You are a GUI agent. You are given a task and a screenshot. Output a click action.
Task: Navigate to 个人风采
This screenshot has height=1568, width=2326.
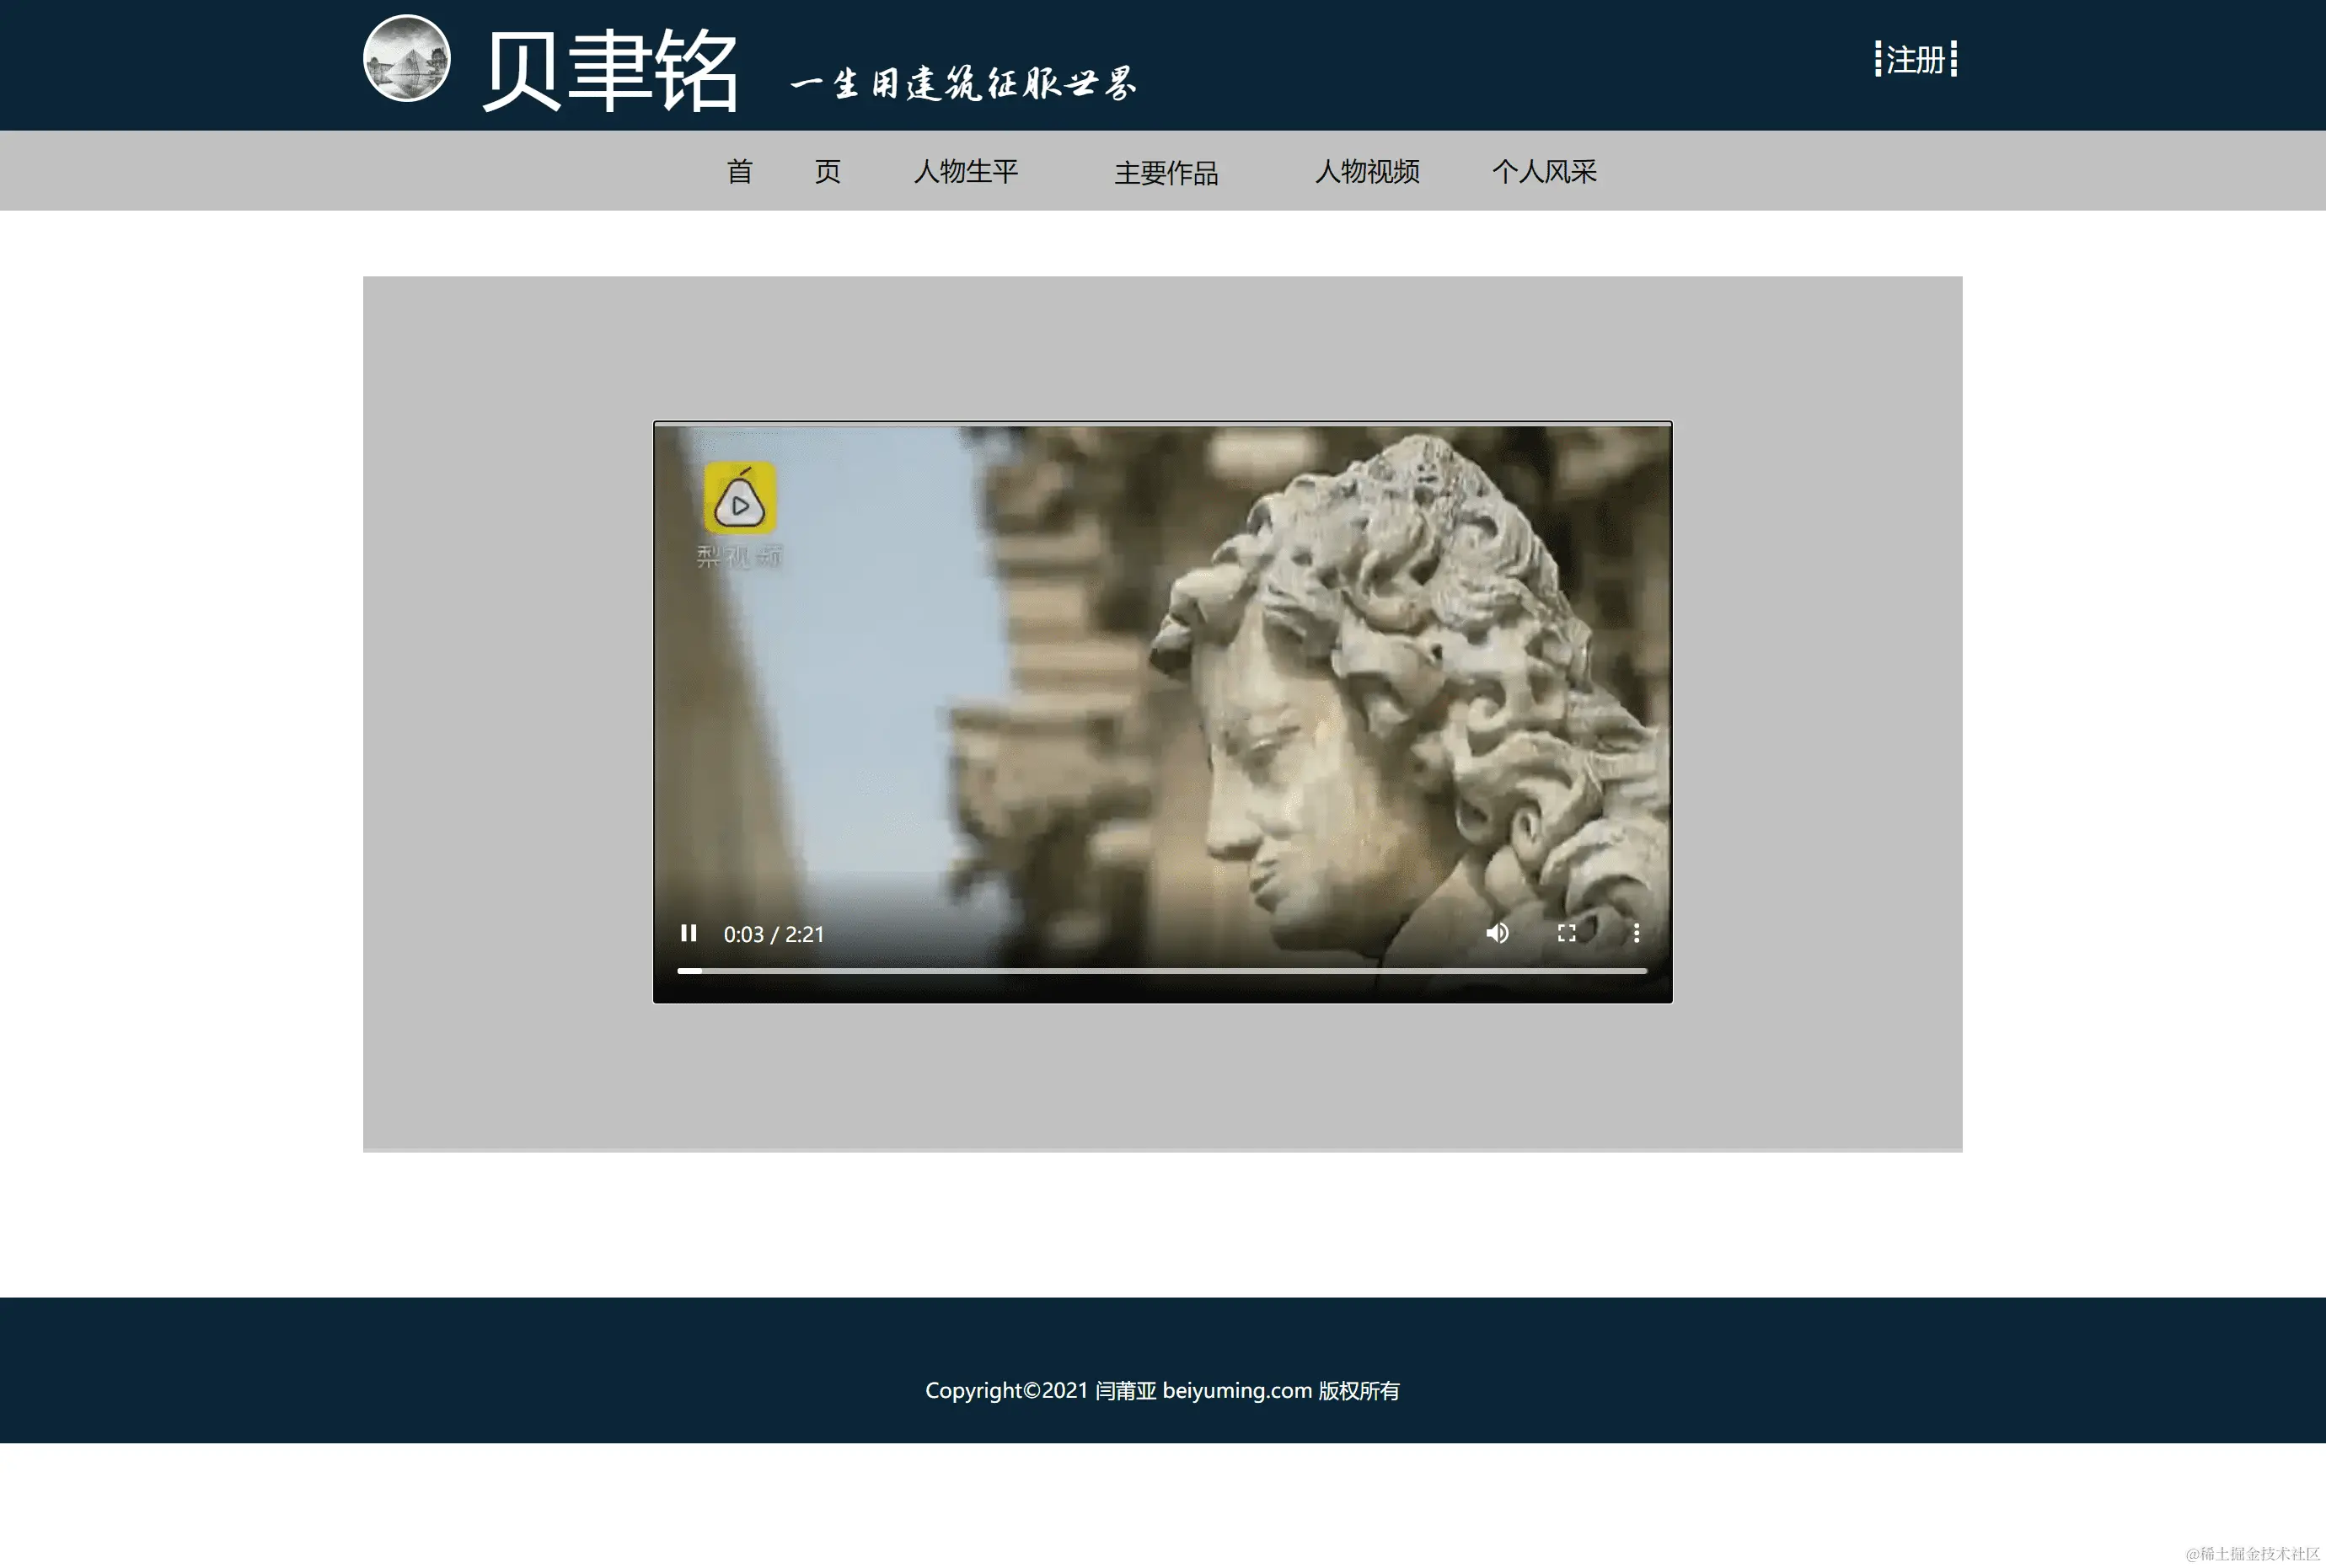(x=1545, y=172)
